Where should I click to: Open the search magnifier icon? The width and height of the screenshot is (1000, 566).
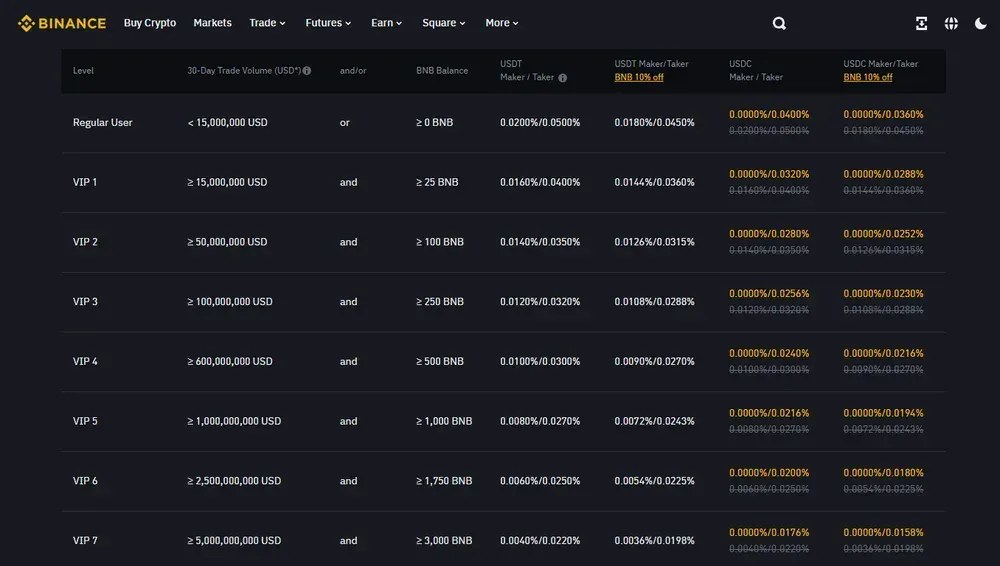[x=779, y=23]
